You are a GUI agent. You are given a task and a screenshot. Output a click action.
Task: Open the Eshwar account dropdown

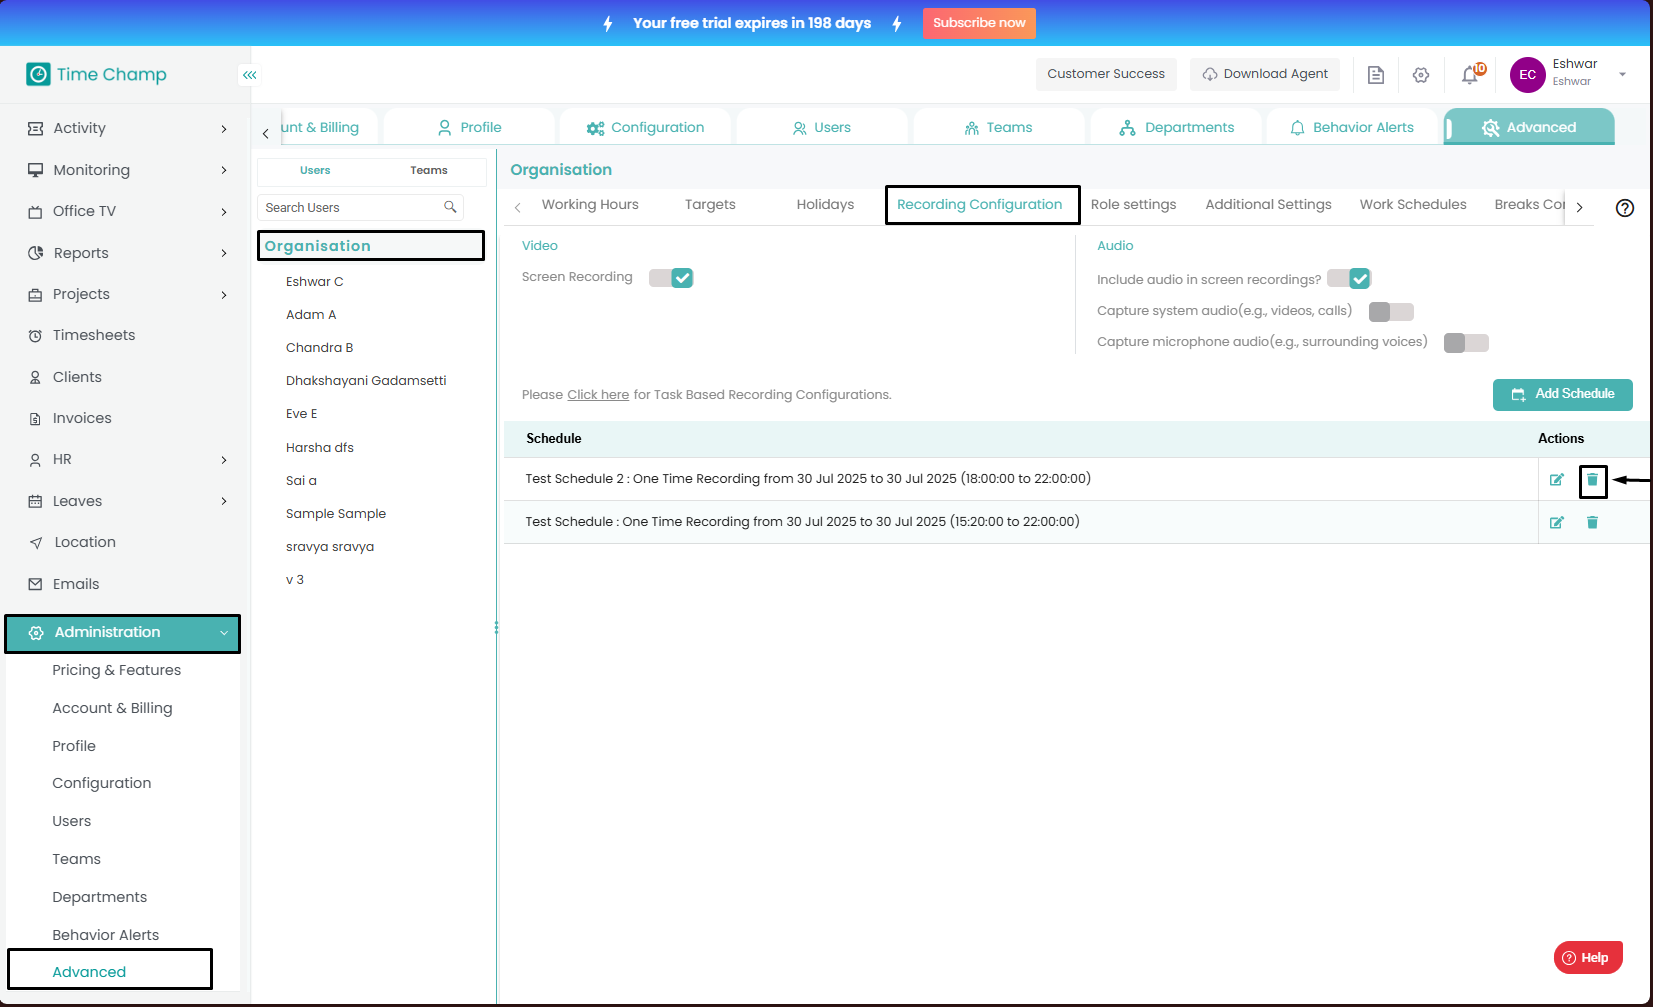click(x=1622, y=74)
